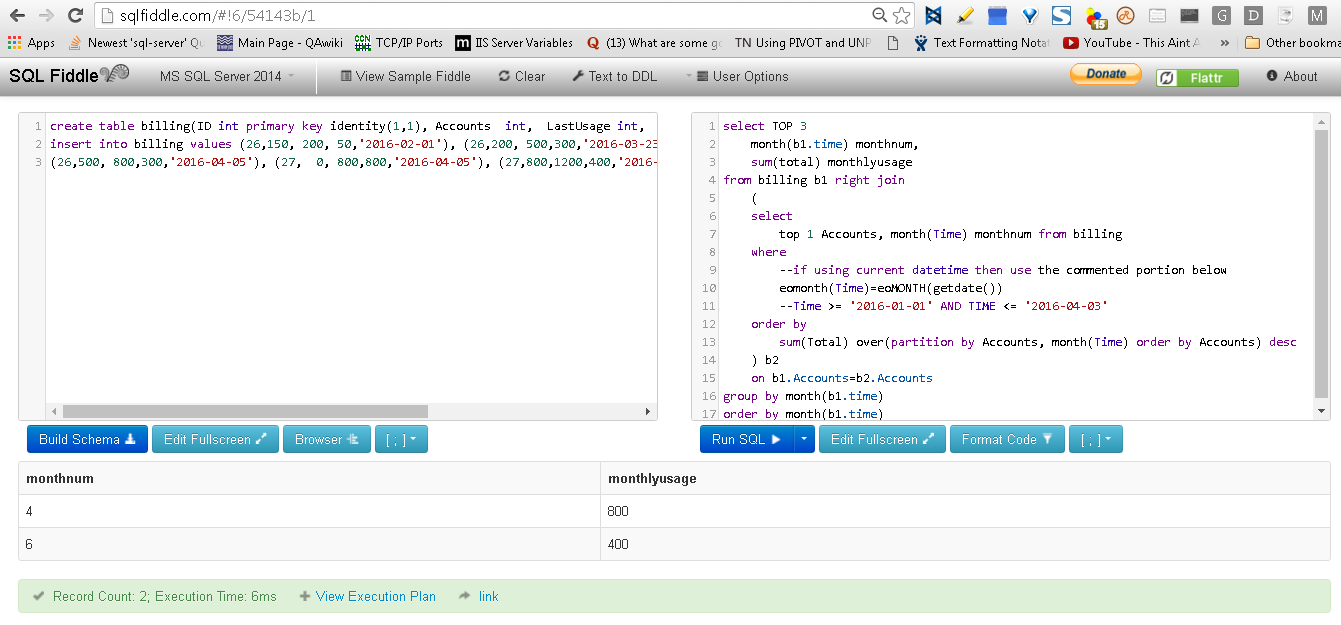Click the 'select TOP 3' query line
The height and width of the screenshot is (625, 1341).
(x=764, y=126)
